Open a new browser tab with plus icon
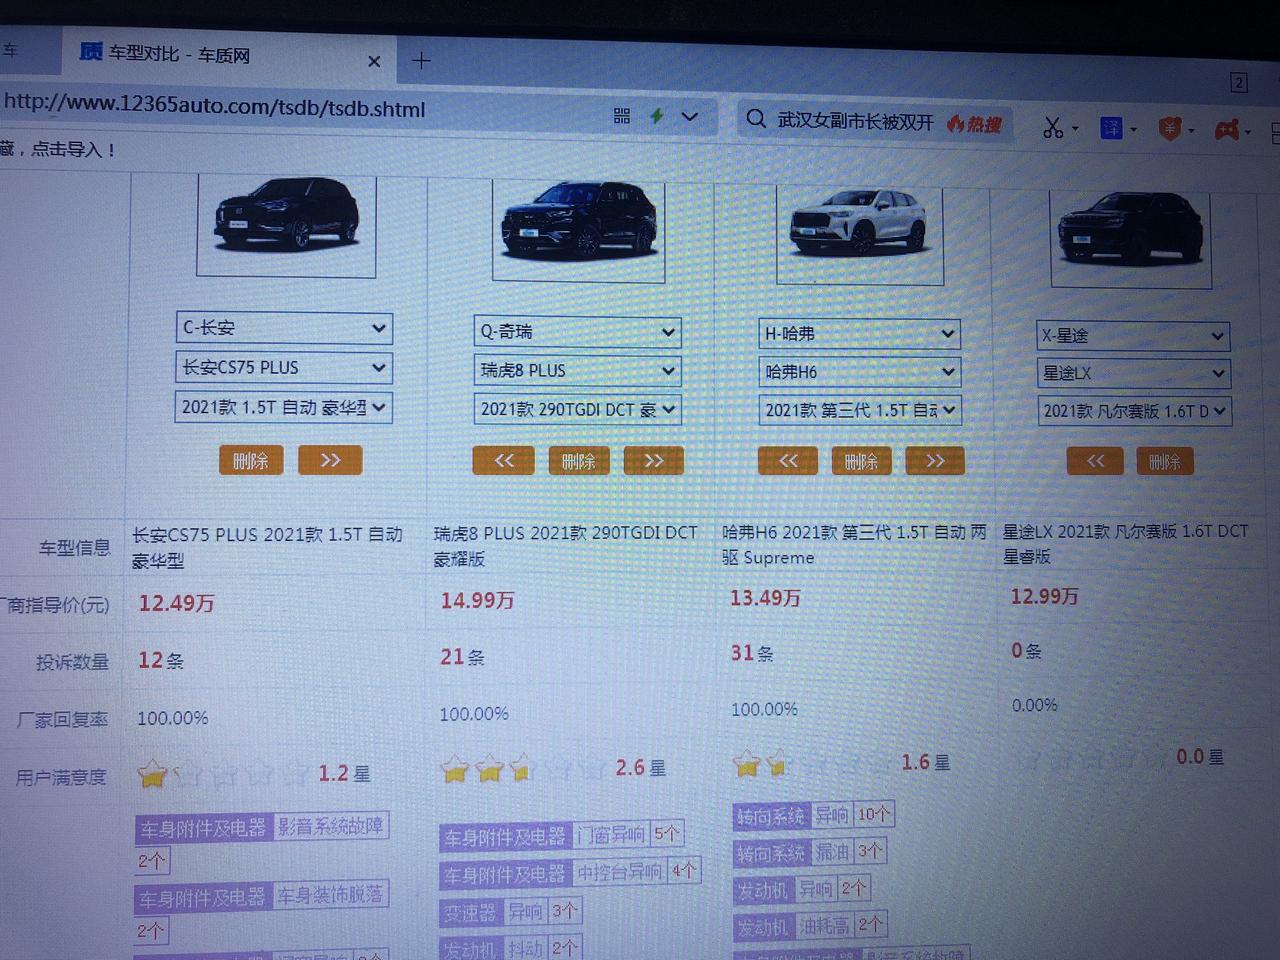 pos(421,61)
